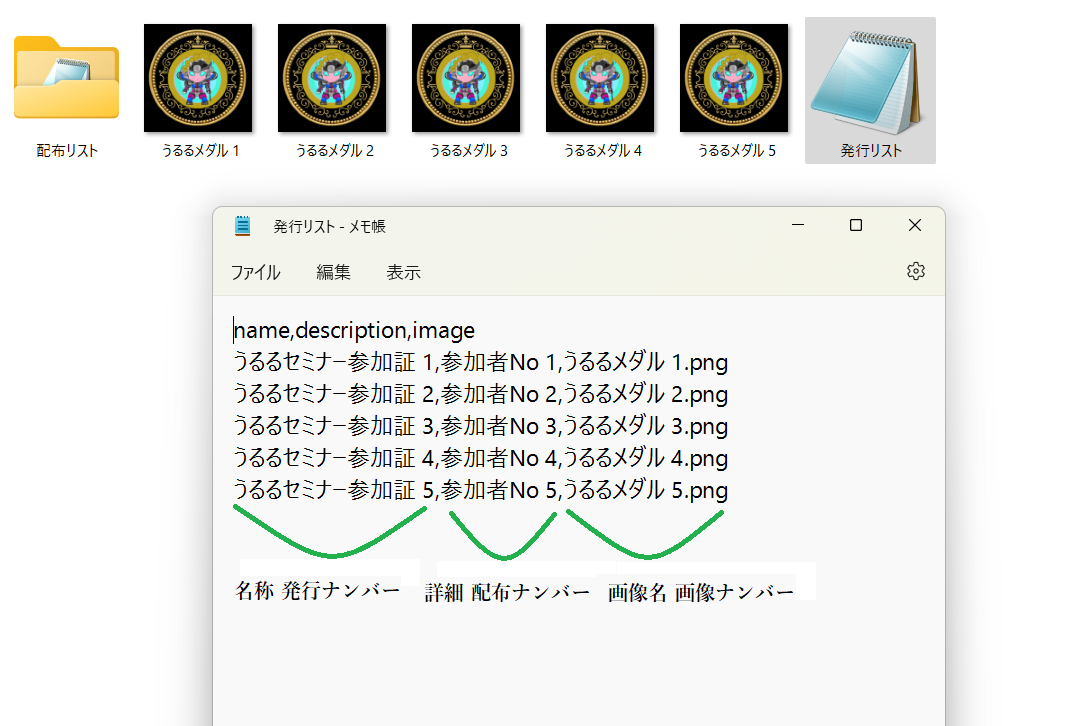Click the 発行リスト - メモ帳 window title

[329, 226]
